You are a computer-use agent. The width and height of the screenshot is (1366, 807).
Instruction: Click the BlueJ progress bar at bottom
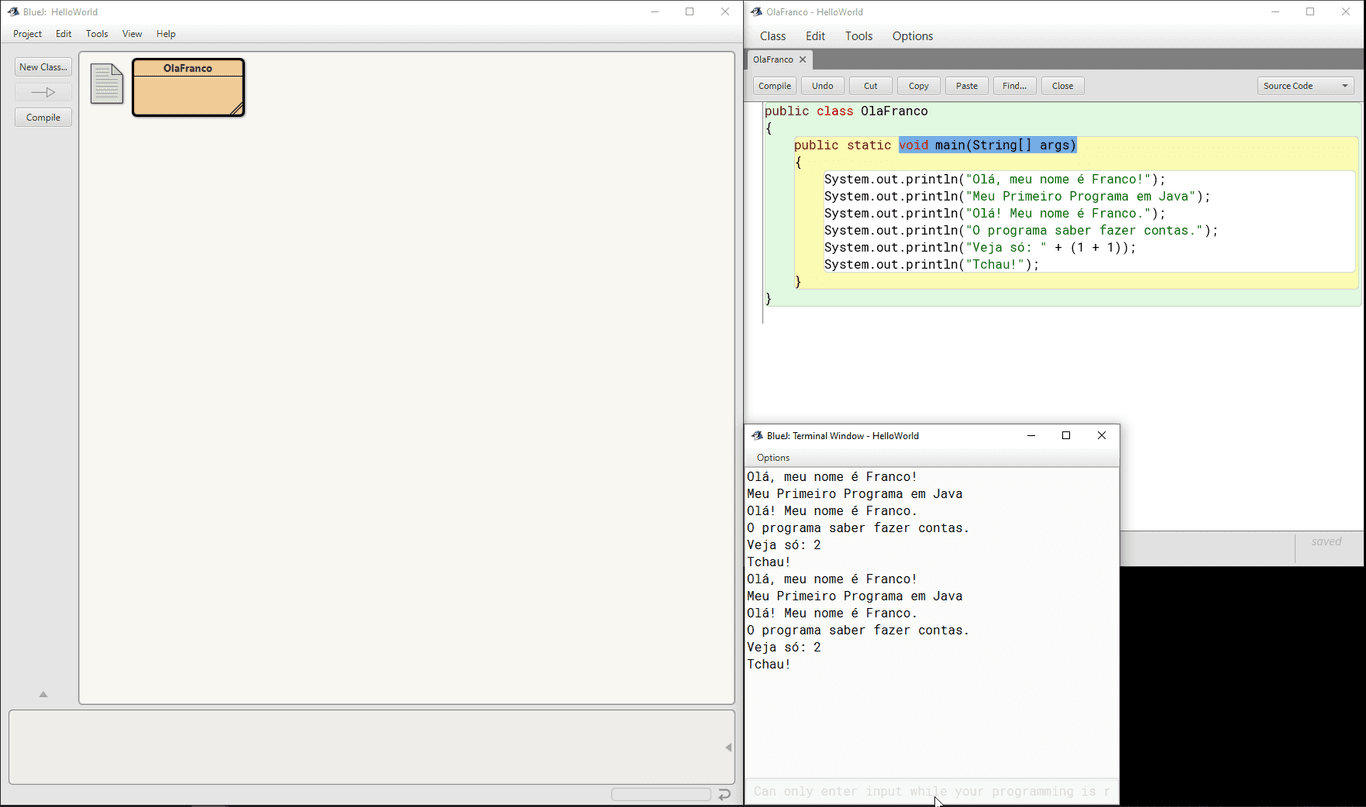tap(661, 794)
